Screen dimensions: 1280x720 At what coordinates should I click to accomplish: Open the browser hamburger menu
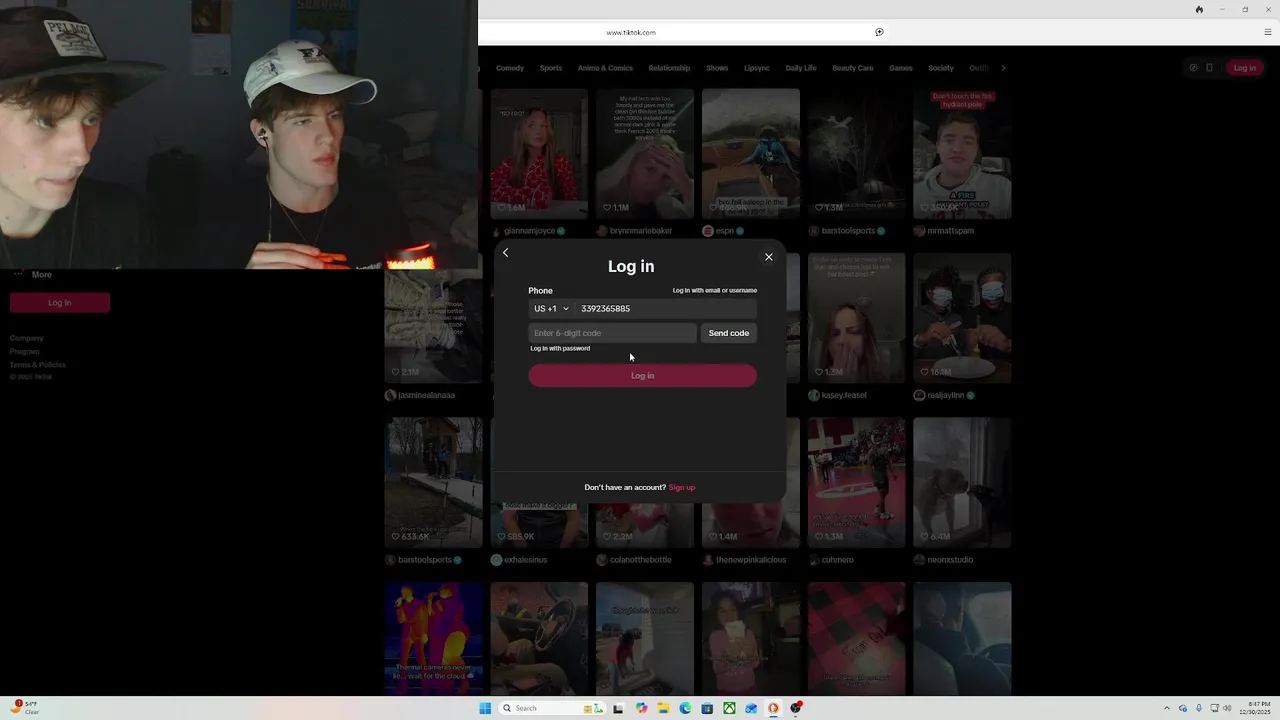[1268, 32]
